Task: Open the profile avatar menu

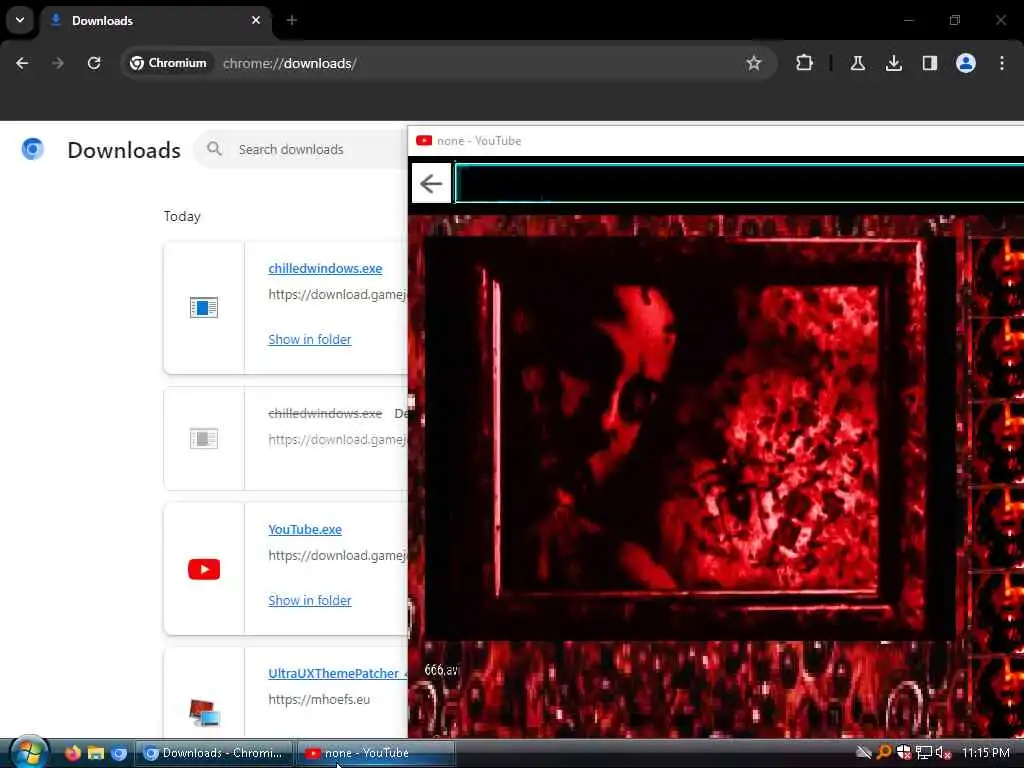Action: [x=965, y=63]
